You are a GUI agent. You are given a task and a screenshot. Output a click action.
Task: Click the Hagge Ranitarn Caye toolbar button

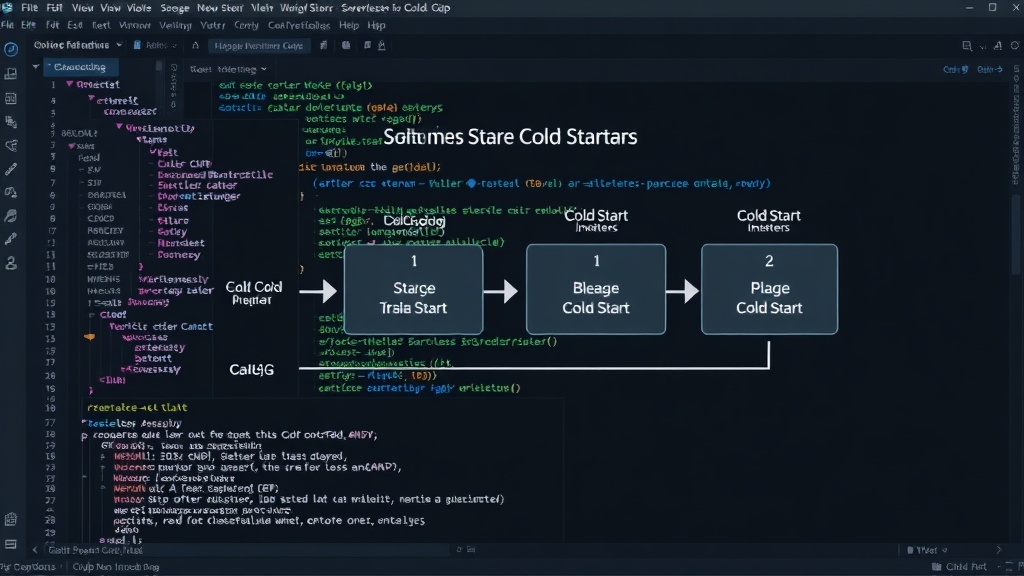(259, 46)
